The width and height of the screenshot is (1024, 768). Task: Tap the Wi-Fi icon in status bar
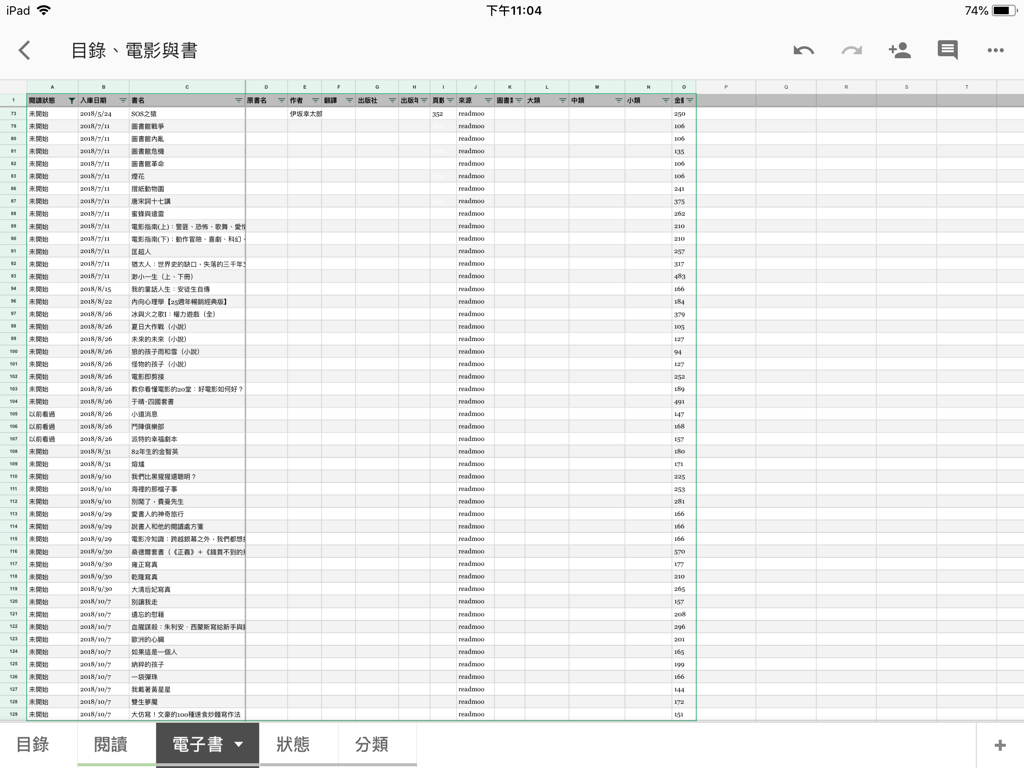(44, 10)
